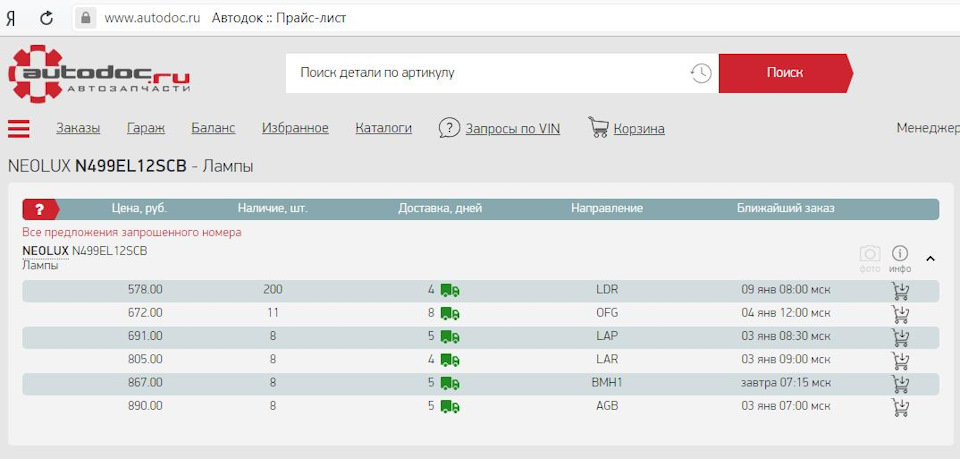Collapse the NEOLUX offers list chevron
Screen dimensions: 960x459
[930, 259]
